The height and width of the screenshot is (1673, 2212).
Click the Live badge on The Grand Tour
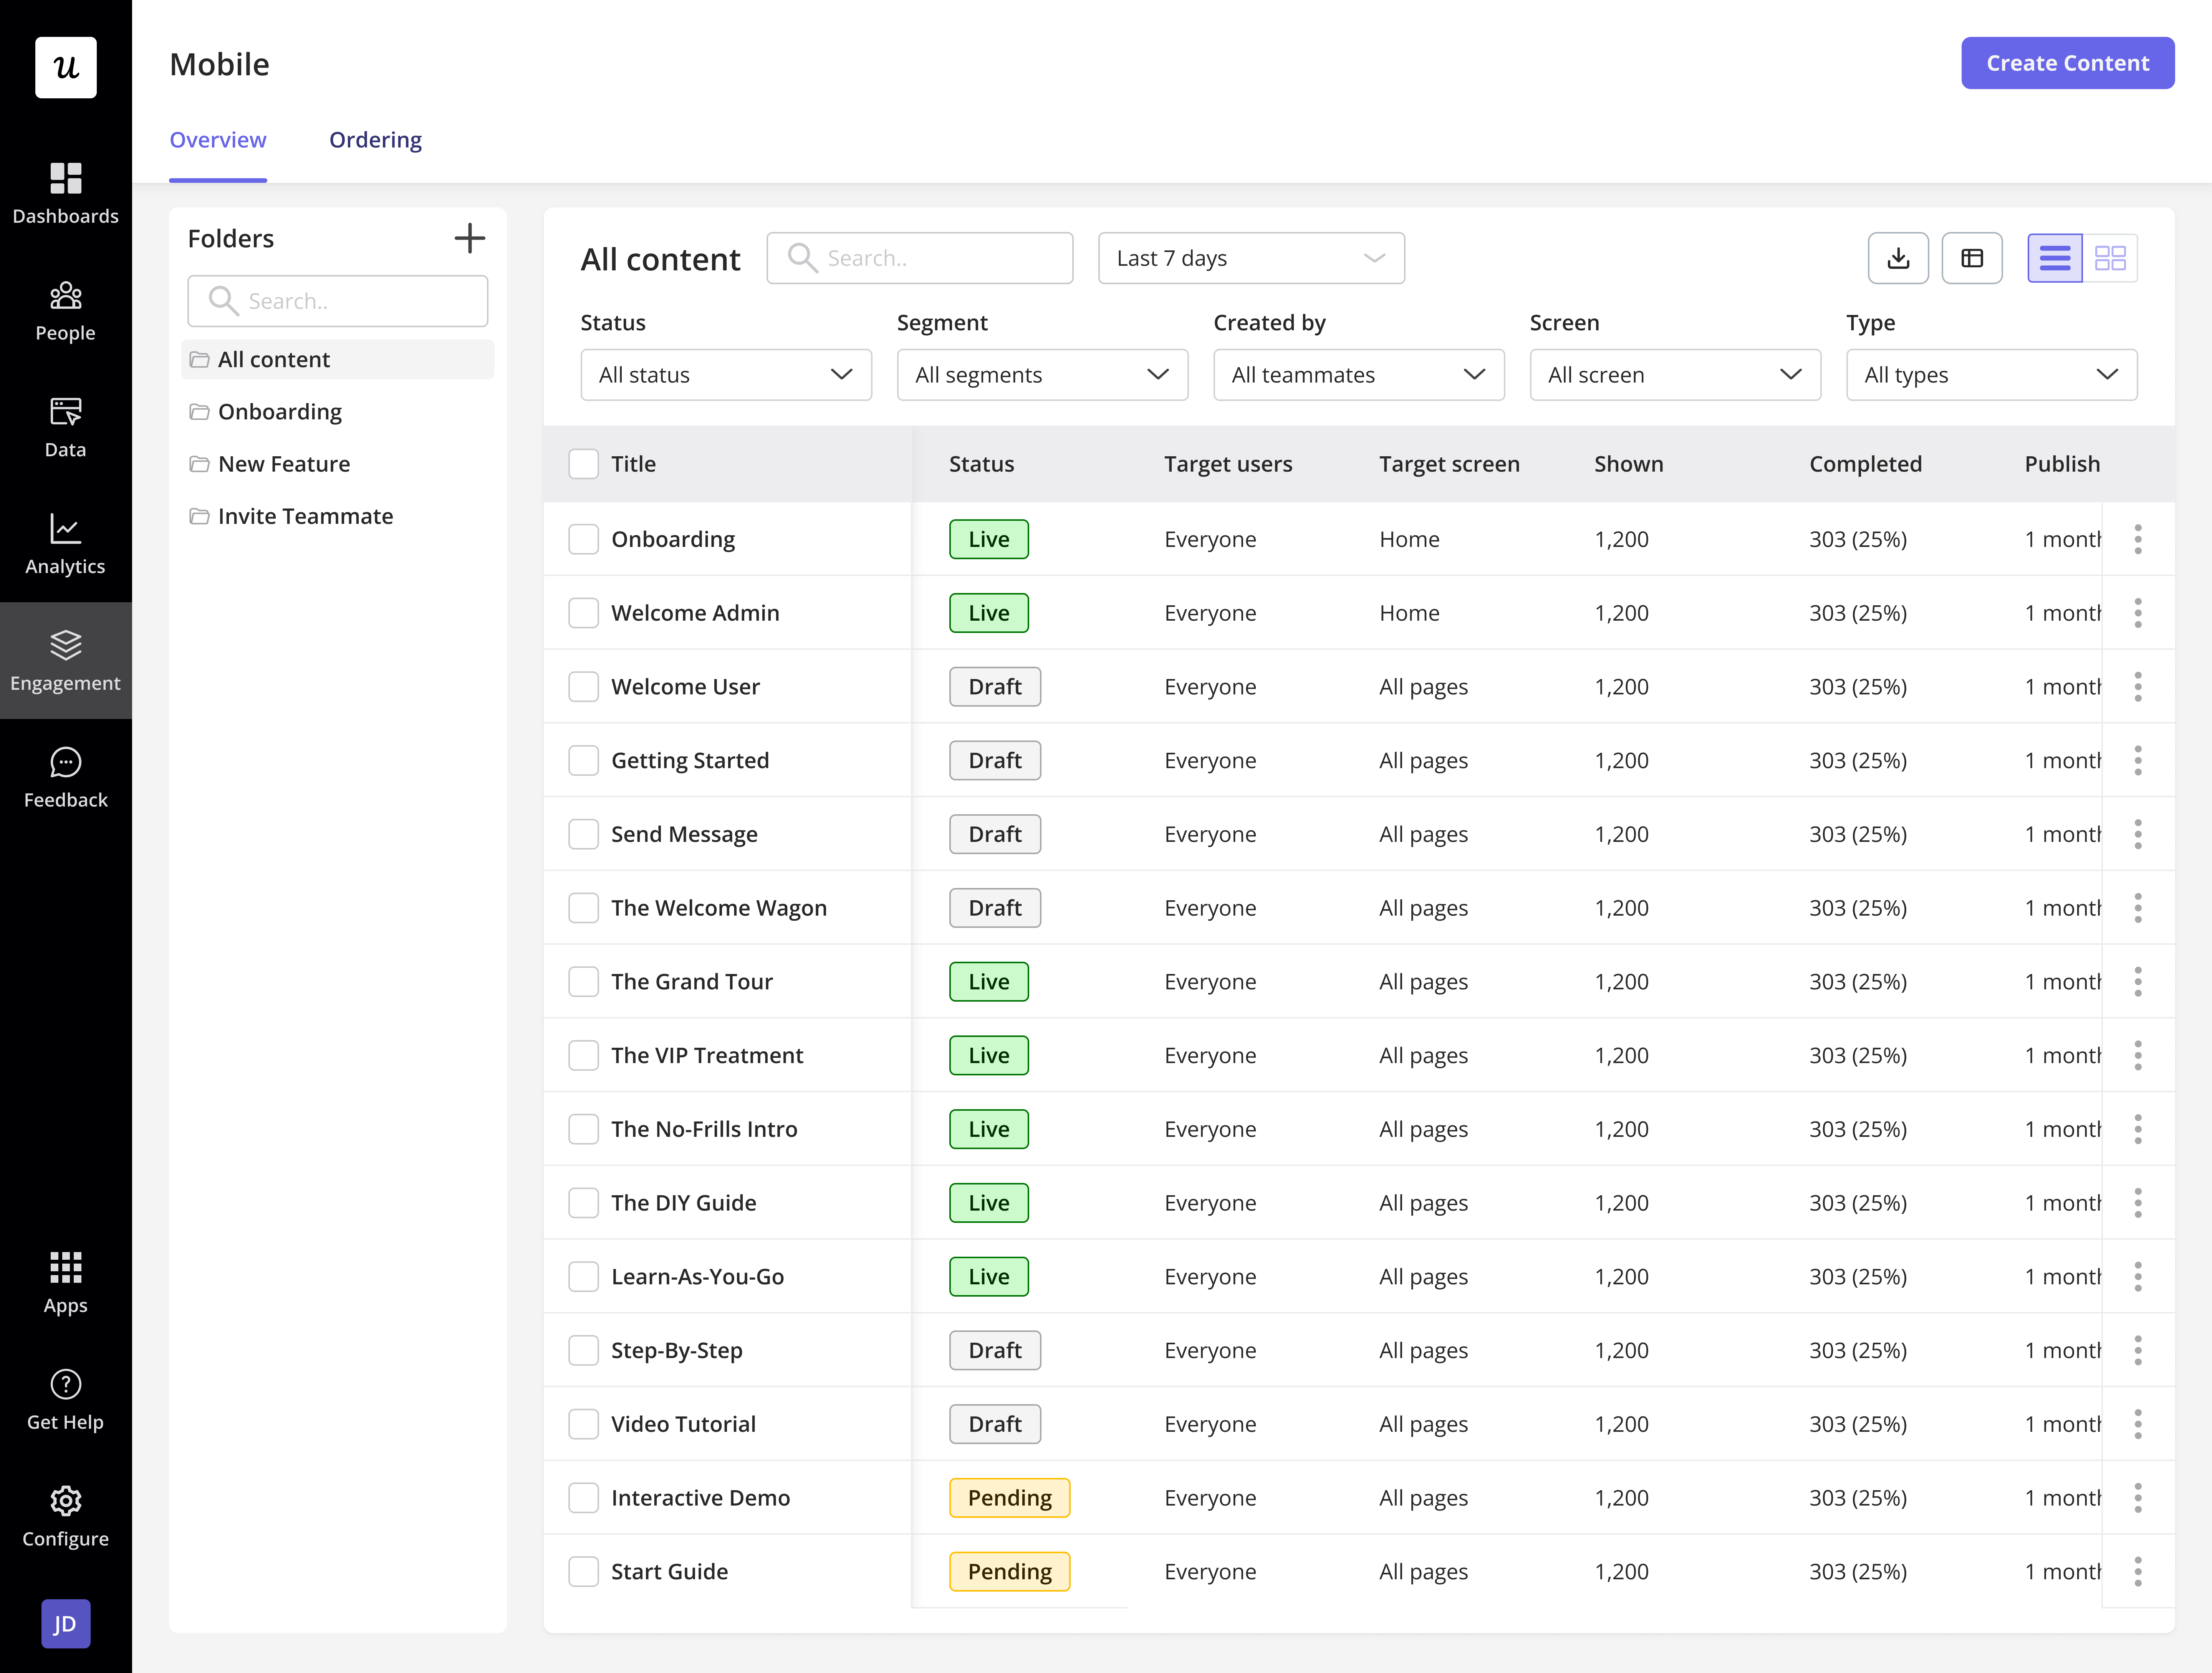coord(988,982)
